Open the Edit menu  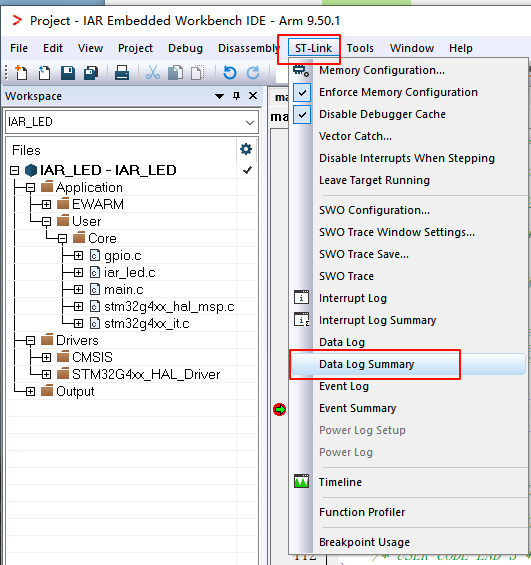(x=53, y=48)
